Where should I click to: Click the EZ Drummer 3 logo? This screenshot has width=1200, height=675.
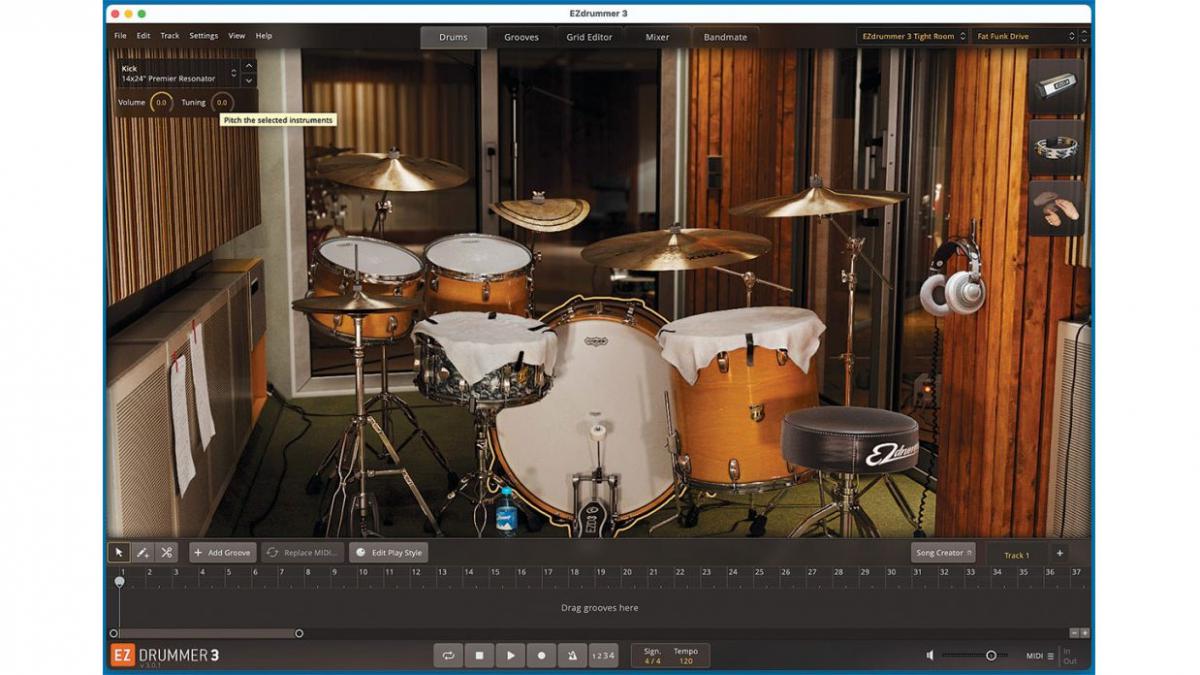pos(165,655)
